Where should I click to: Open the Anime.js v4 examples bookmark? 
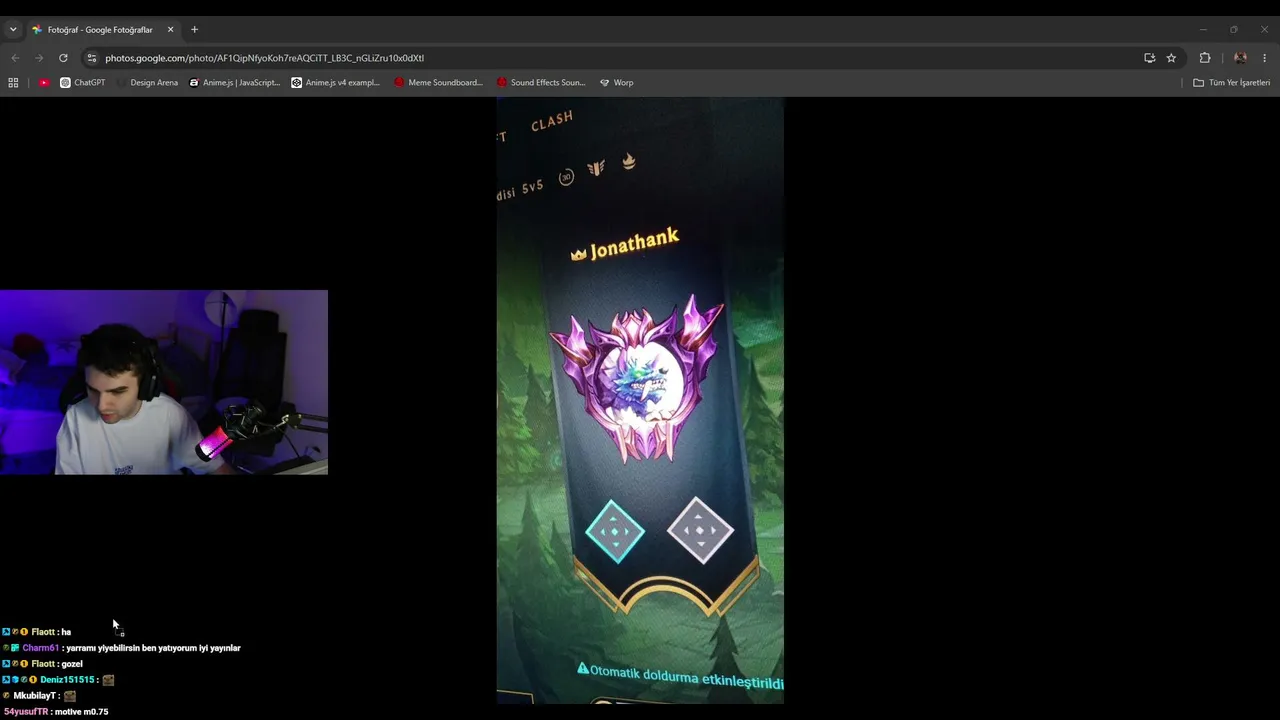click(x=336, y=83)
